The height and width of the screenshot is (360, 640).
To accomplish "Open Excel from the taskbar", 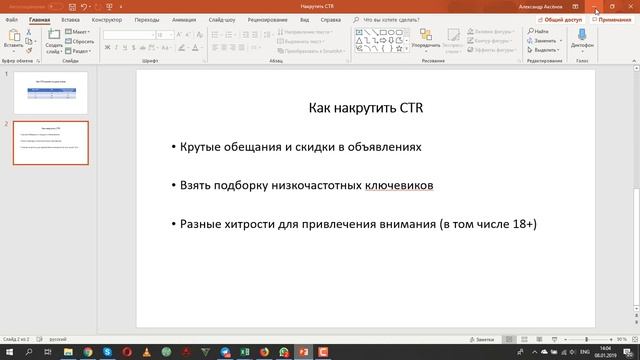I will (x=245, y=352).
